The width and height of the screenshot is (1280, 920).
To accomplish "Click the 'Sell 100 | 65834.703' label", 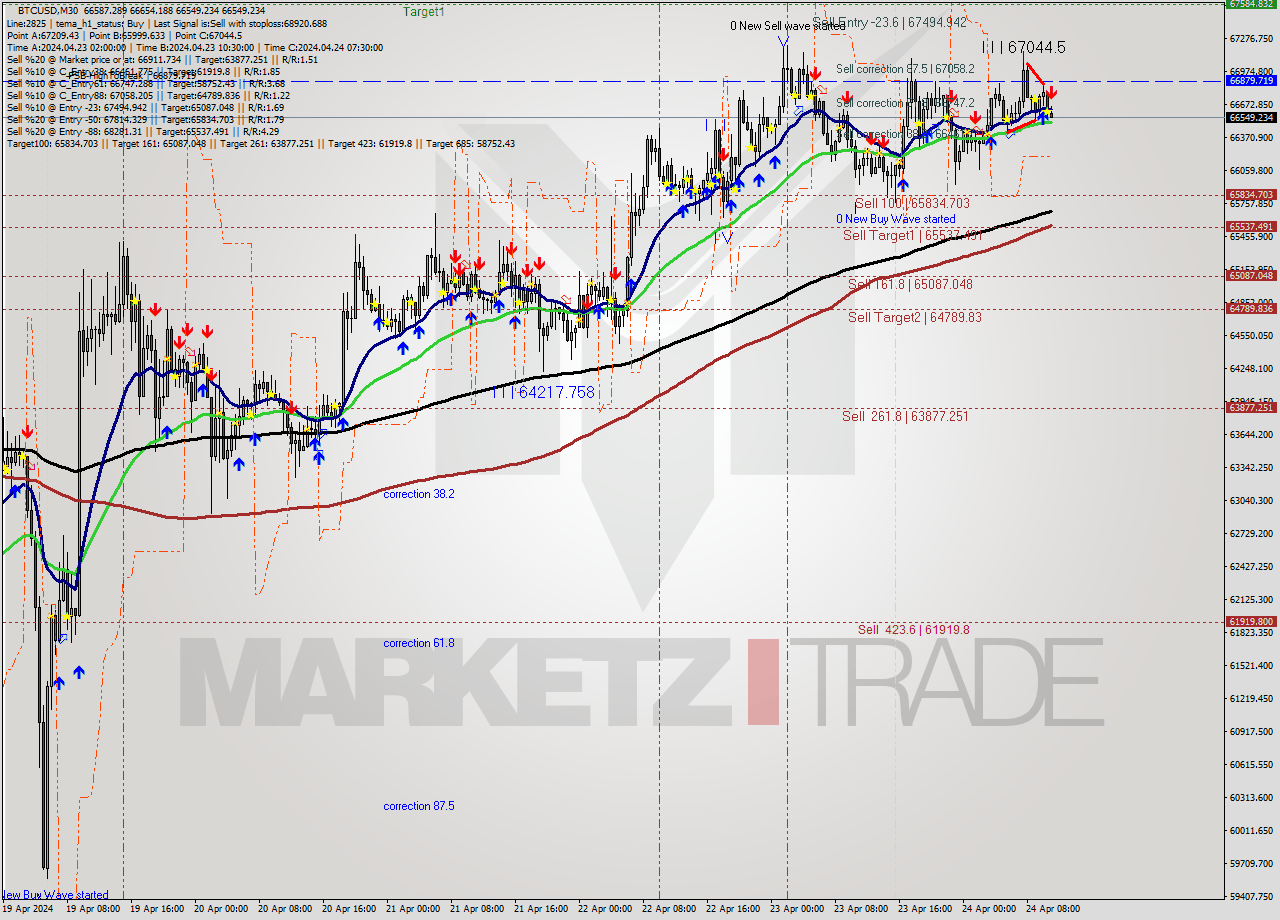I will coord(912,203).
